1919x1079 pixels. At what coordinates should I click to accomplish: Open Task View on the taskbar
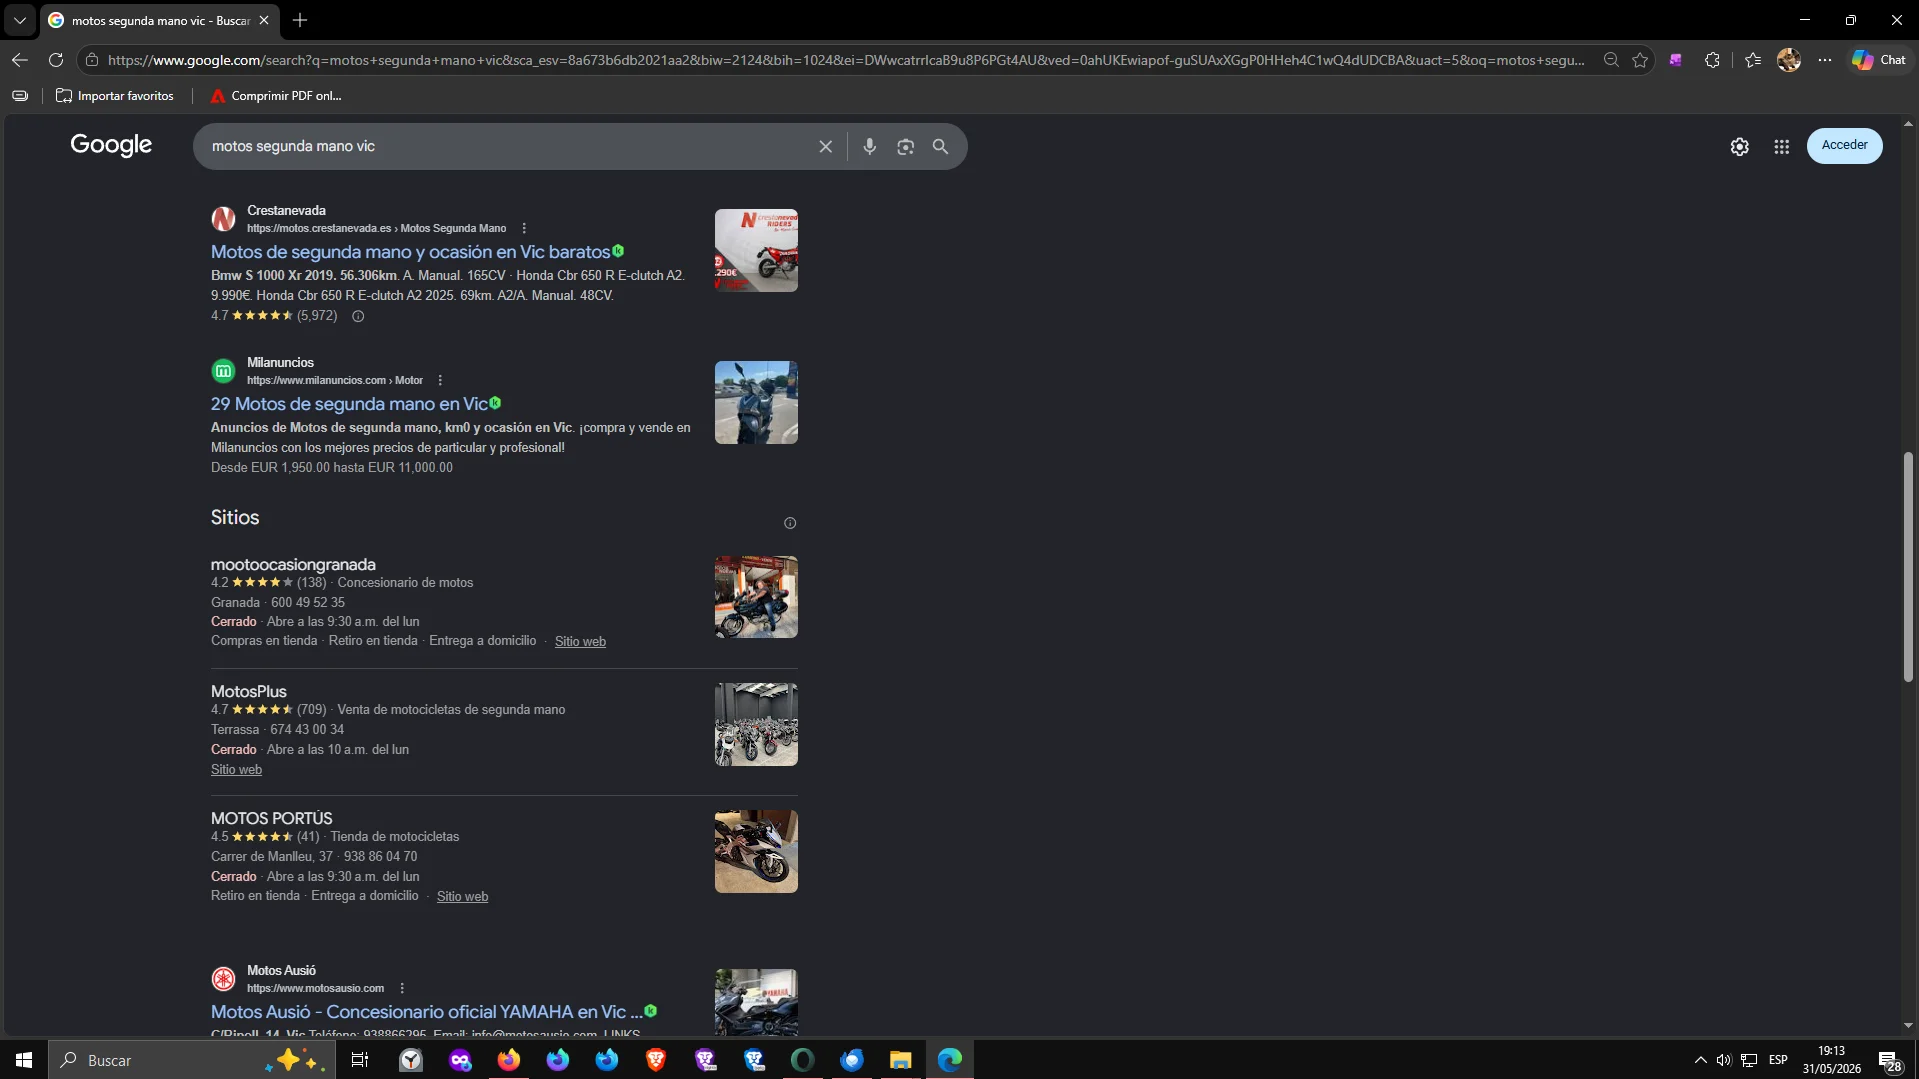(x=360, y=1060)
